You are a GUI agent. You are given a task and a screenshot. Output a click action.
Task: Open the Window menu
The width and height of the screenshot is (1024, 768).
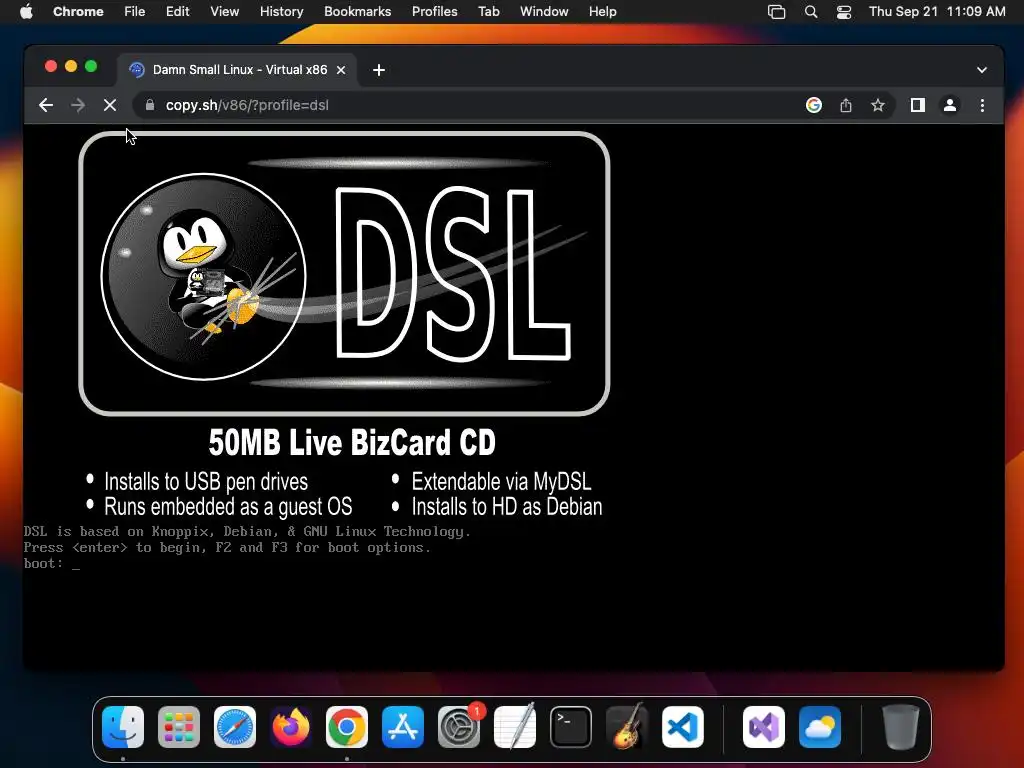pyautogui.click(x=544, y=11)
